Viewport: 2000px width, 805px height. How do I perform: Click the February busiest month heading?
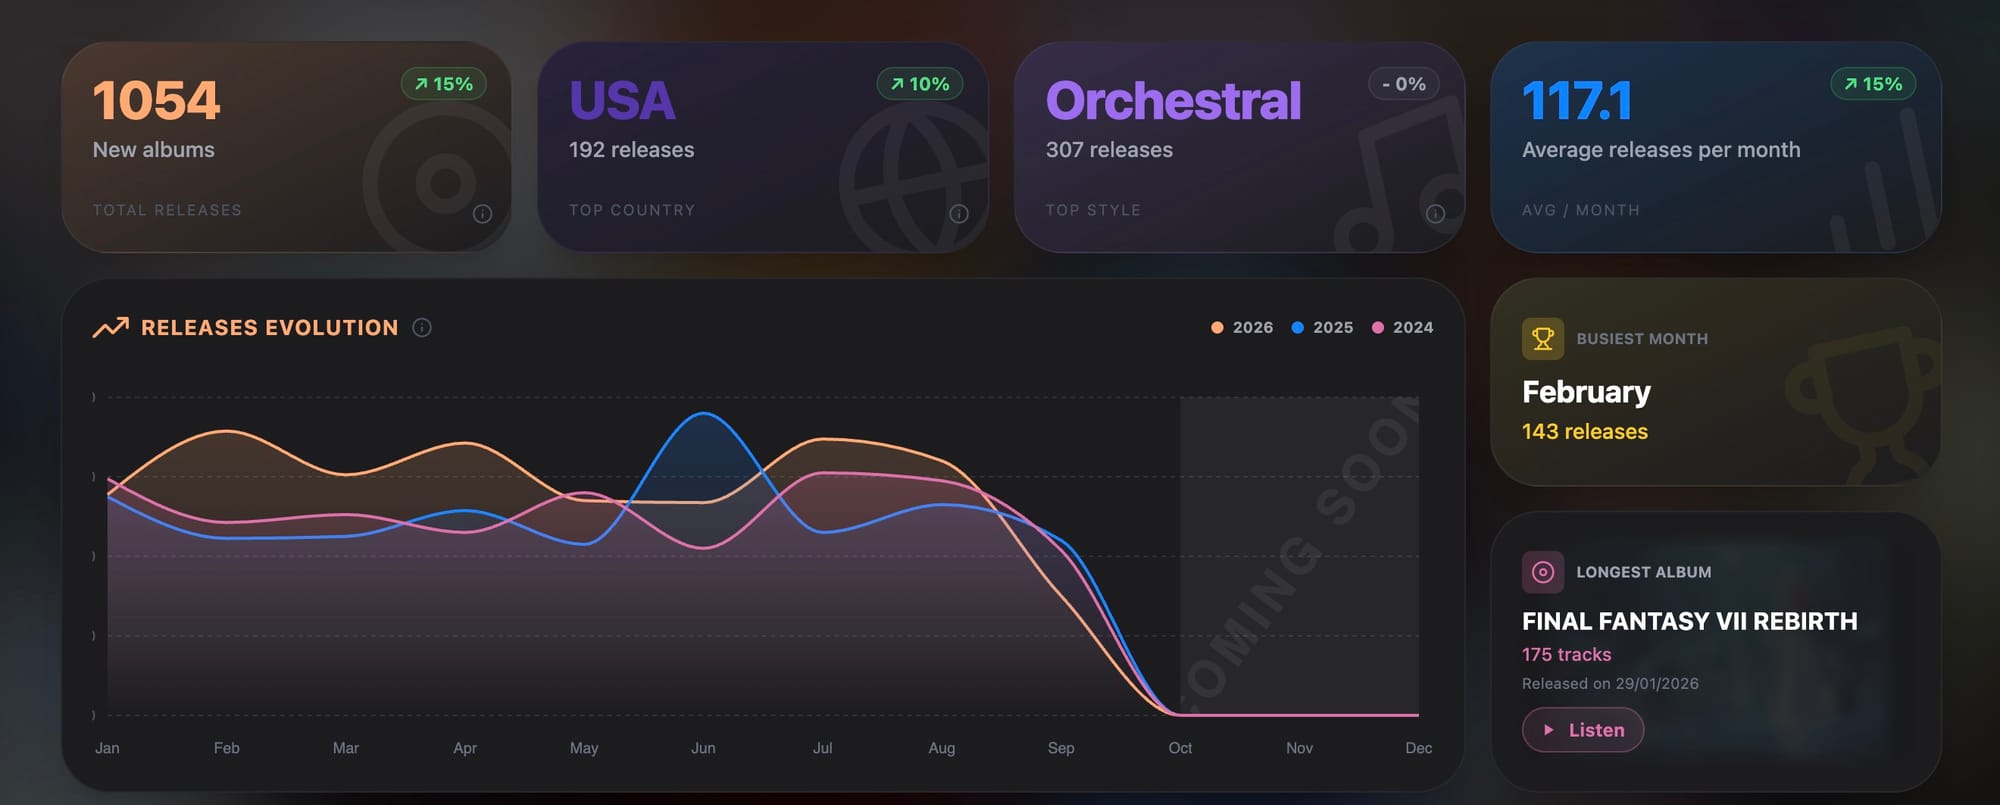[x=1586, y=392]
